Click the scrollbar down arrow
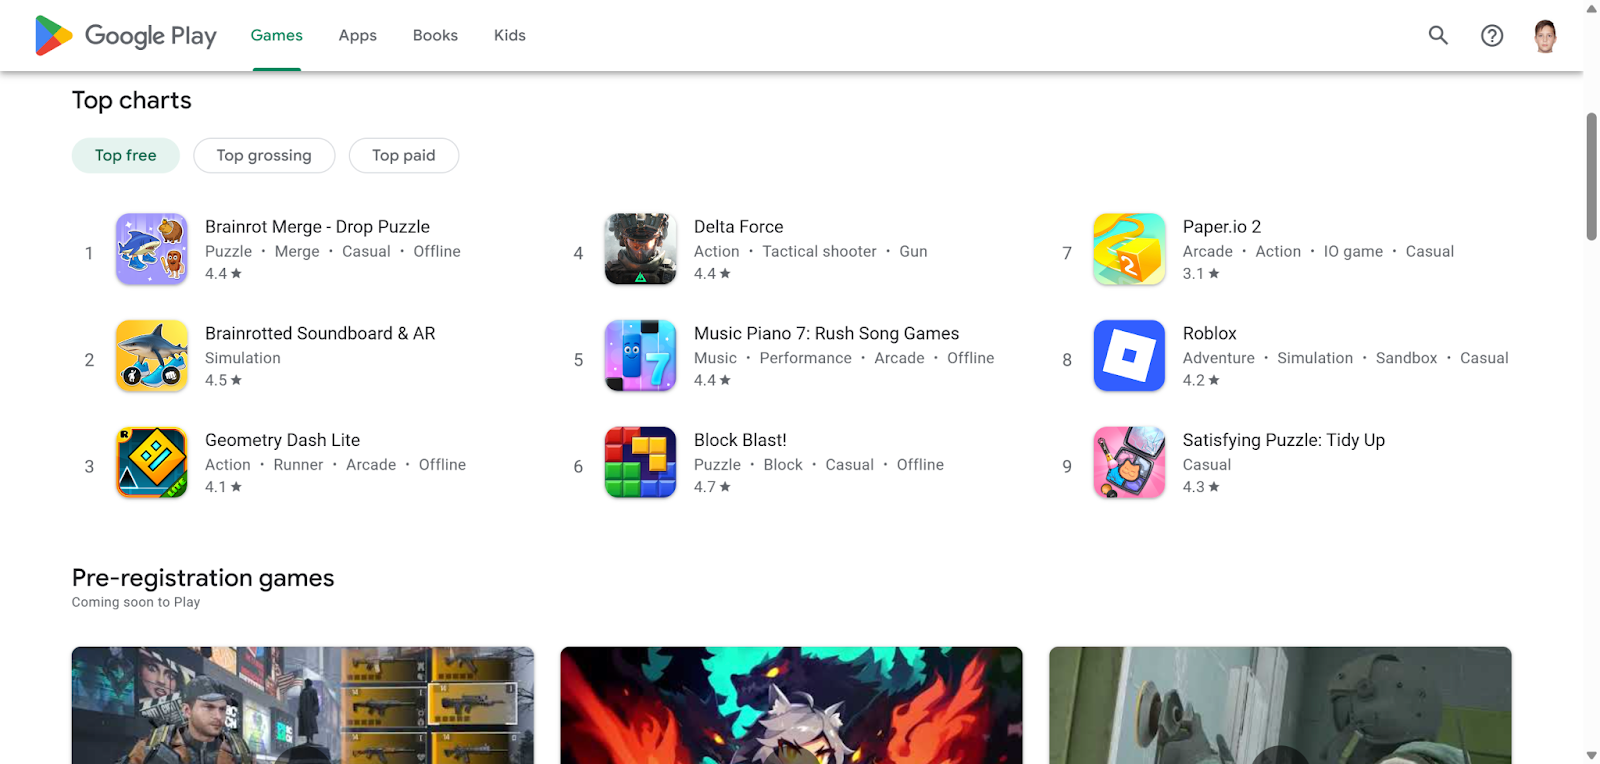The width and height of the screenshot is (1600, 764). coord(1592,755)
